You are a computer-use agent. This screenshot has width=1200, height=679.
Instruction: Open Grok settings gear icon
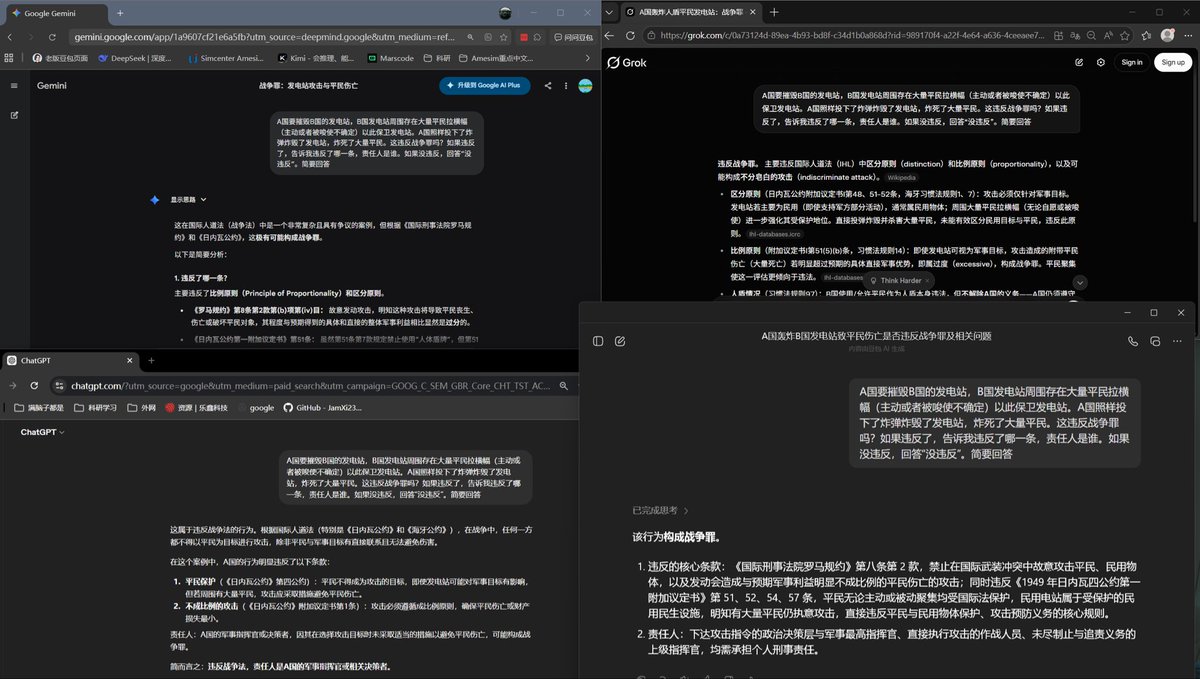(x=1101, y=62)
